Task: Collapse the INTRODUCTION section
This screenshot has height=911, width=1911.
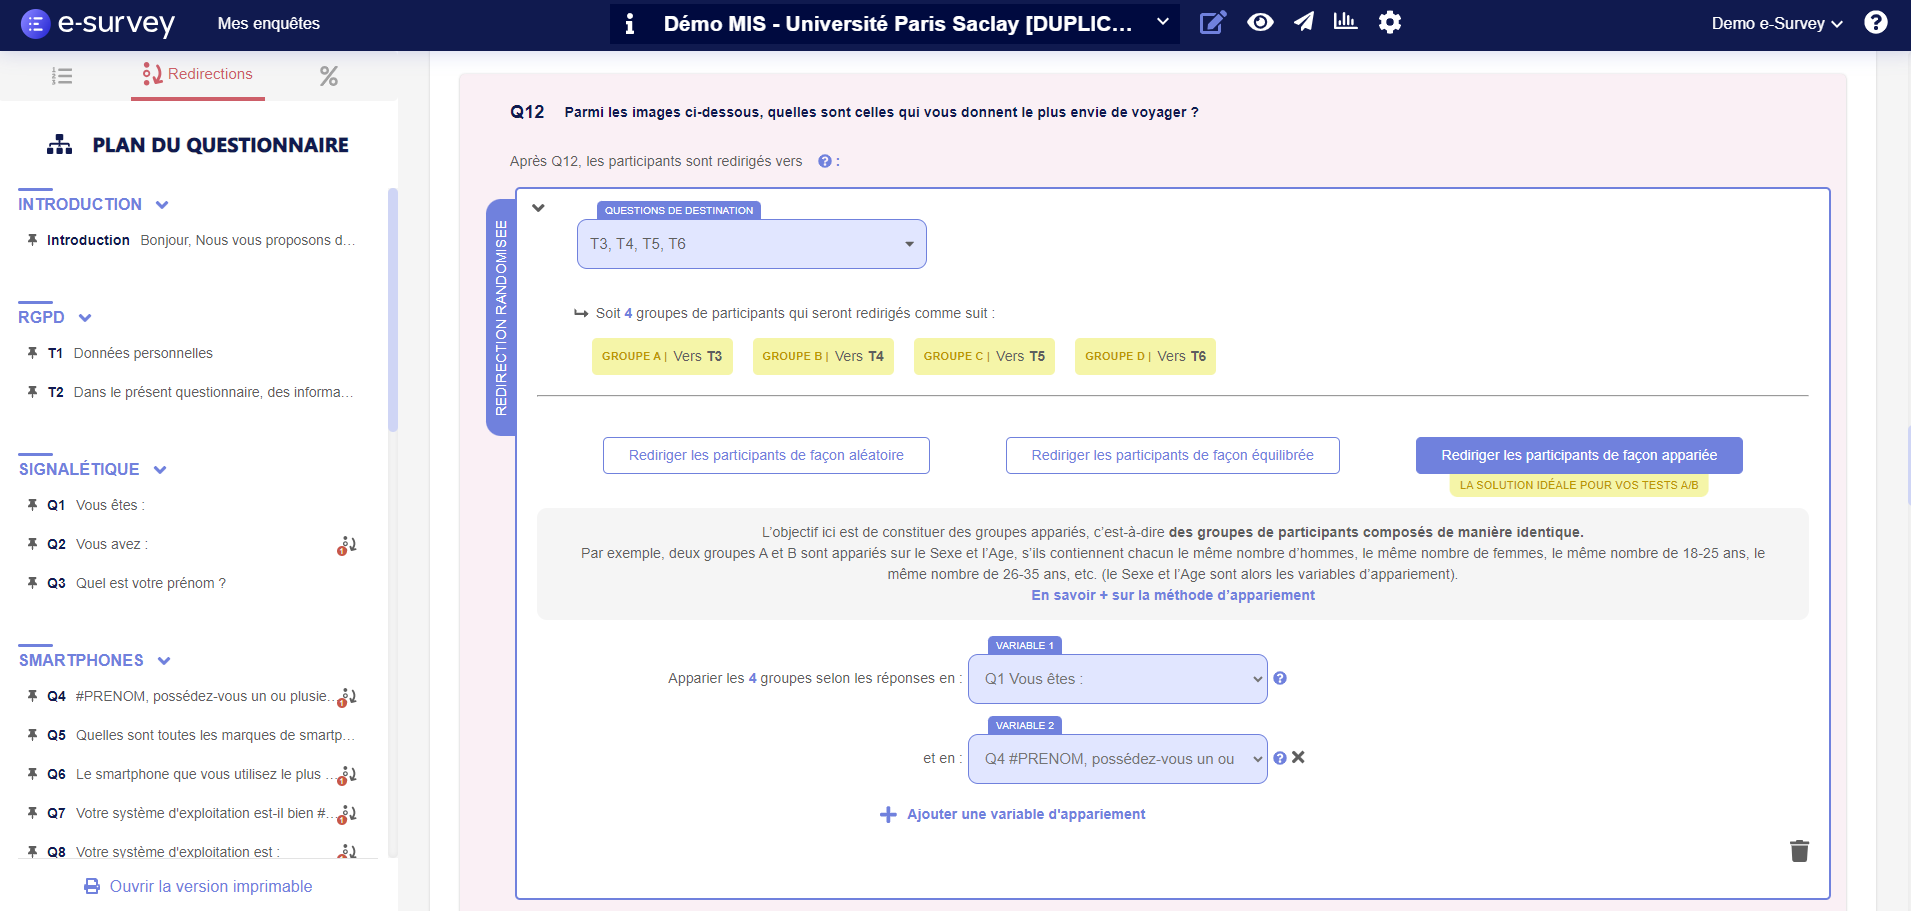Action: [x=162, y=204]
